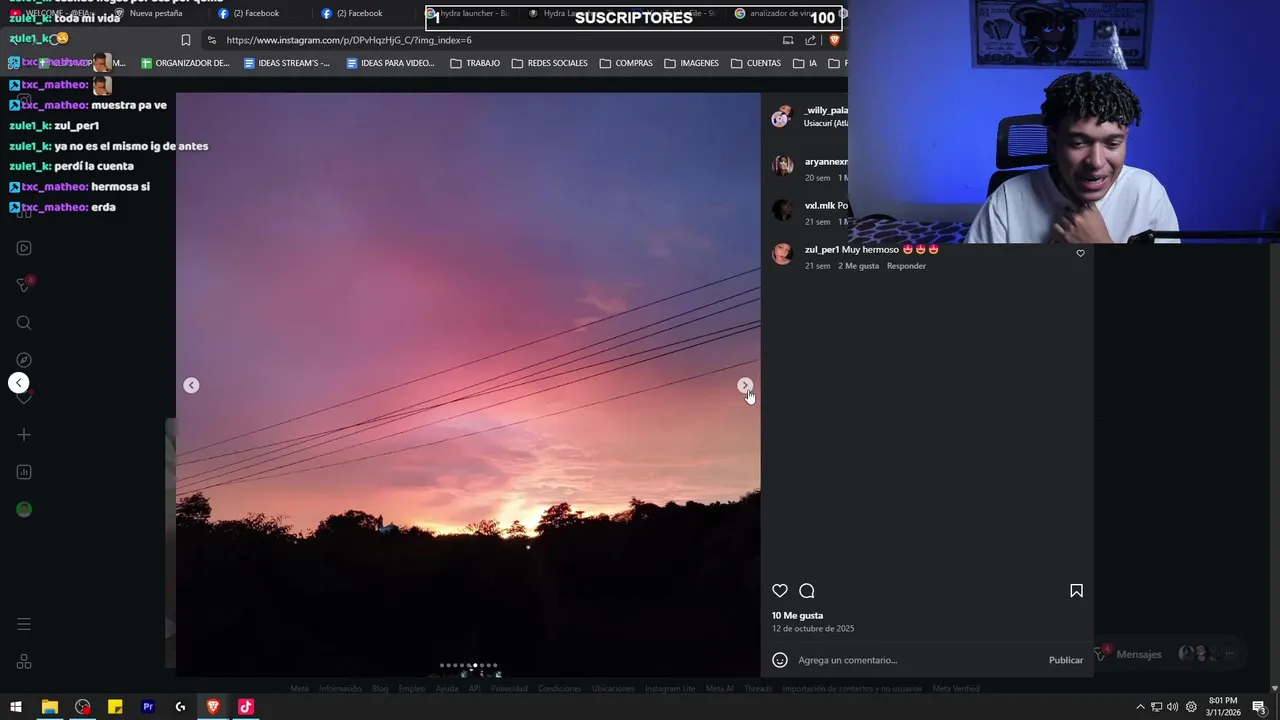Click the Publicar button
The height and width of the screenshot is (720, 1280).
tap(1066, 660)
